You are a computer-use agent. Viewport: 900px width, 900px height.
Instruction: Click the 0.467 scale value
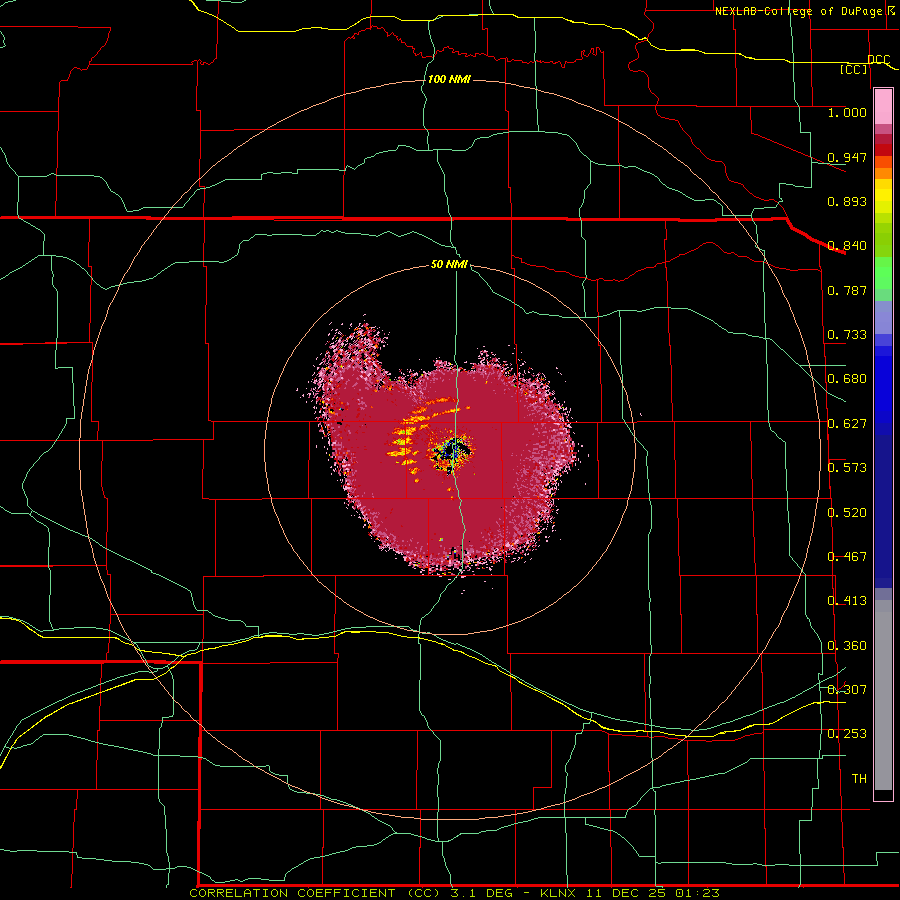pos(847,557)
